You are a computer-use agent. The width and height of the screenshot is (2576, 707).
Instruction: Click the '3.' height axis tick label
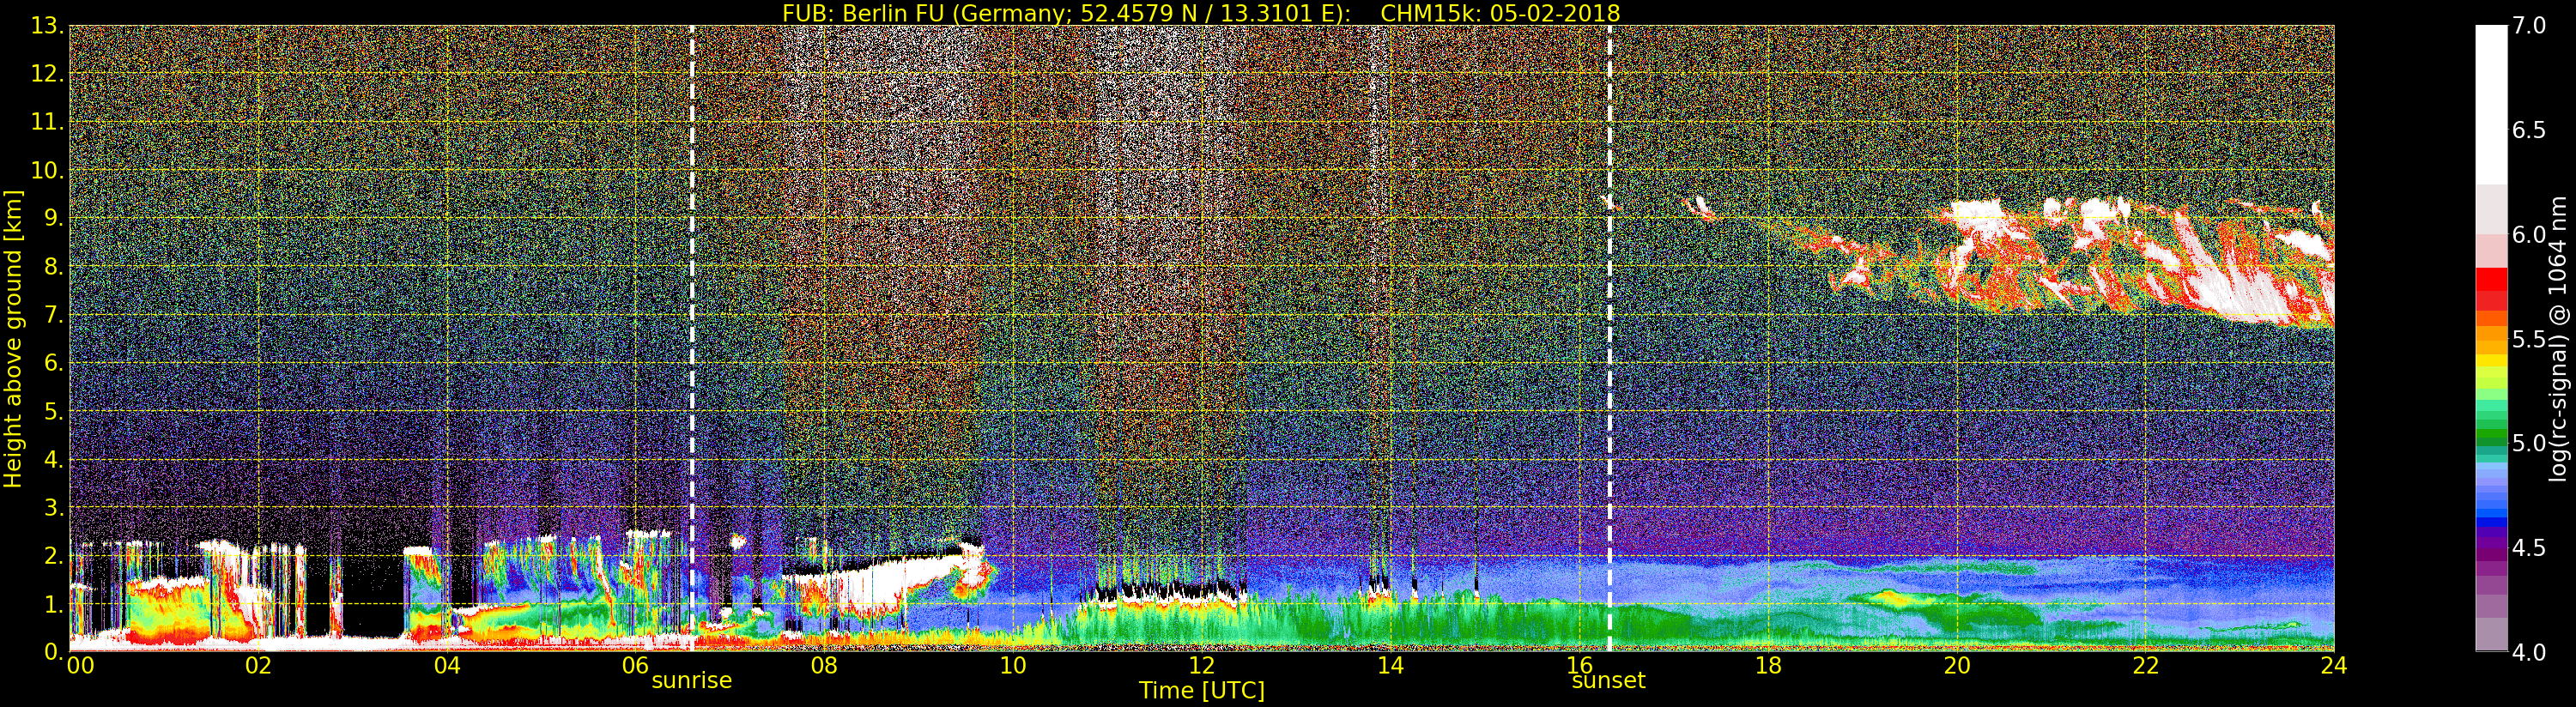[x=53, y=507]
